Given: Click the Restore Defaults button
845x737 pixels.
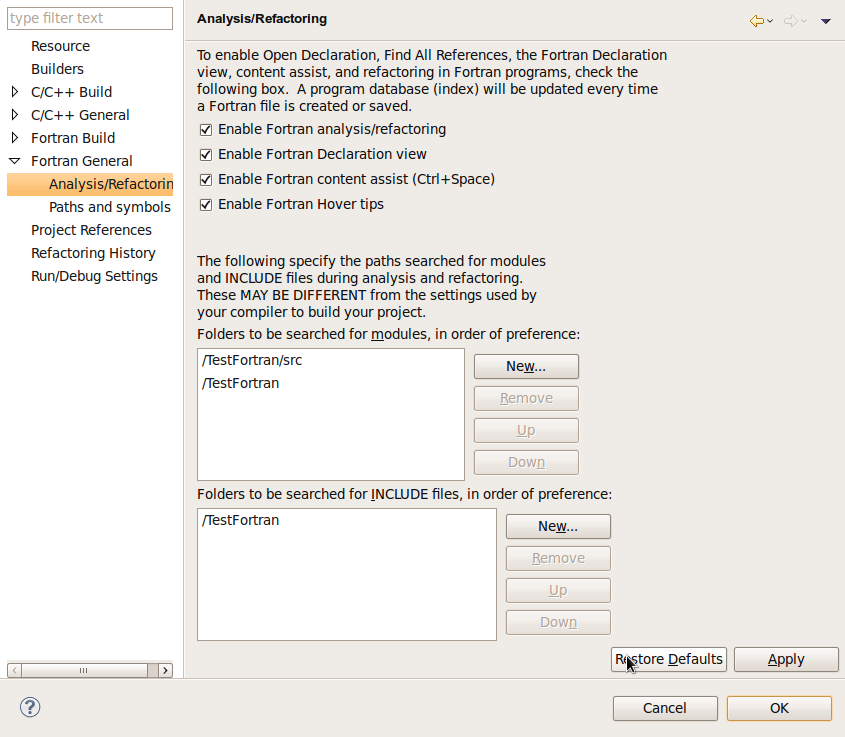Looking at the screenshot, I should (x=669, y=659).
